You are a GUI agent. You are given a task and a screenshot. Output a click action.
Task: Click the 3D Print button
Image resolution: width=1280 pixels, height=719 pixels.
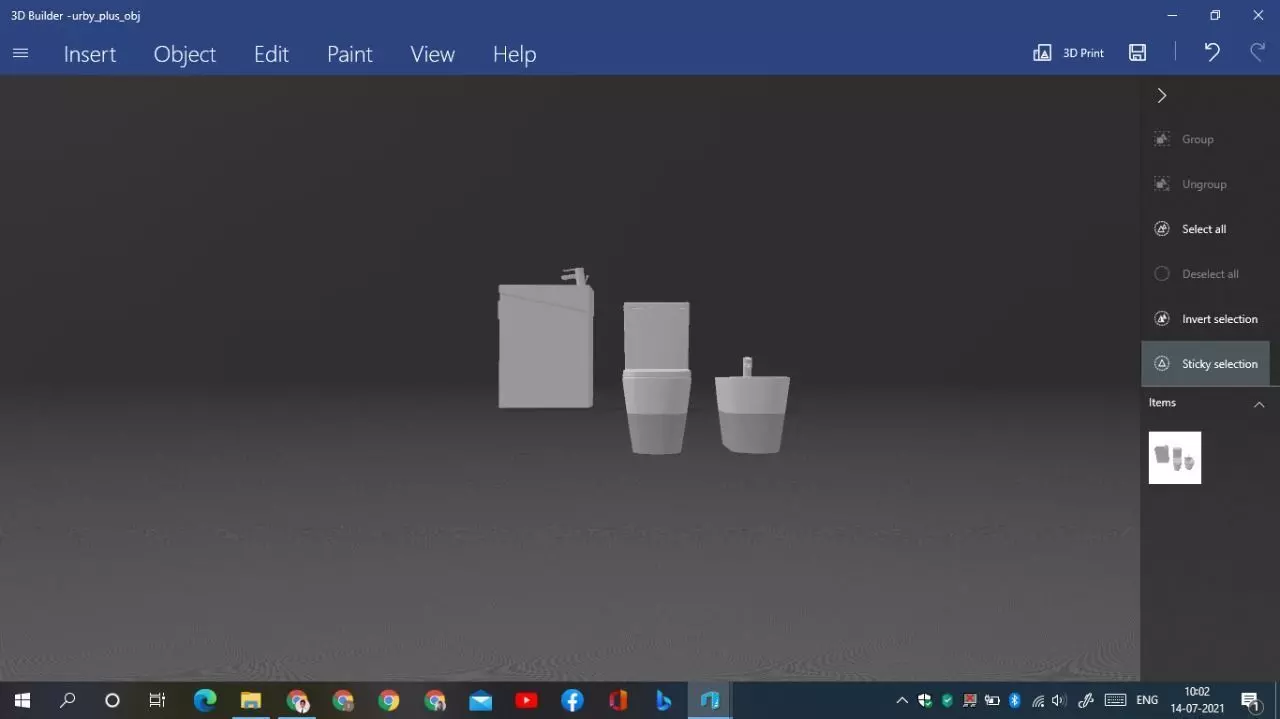1069,53
